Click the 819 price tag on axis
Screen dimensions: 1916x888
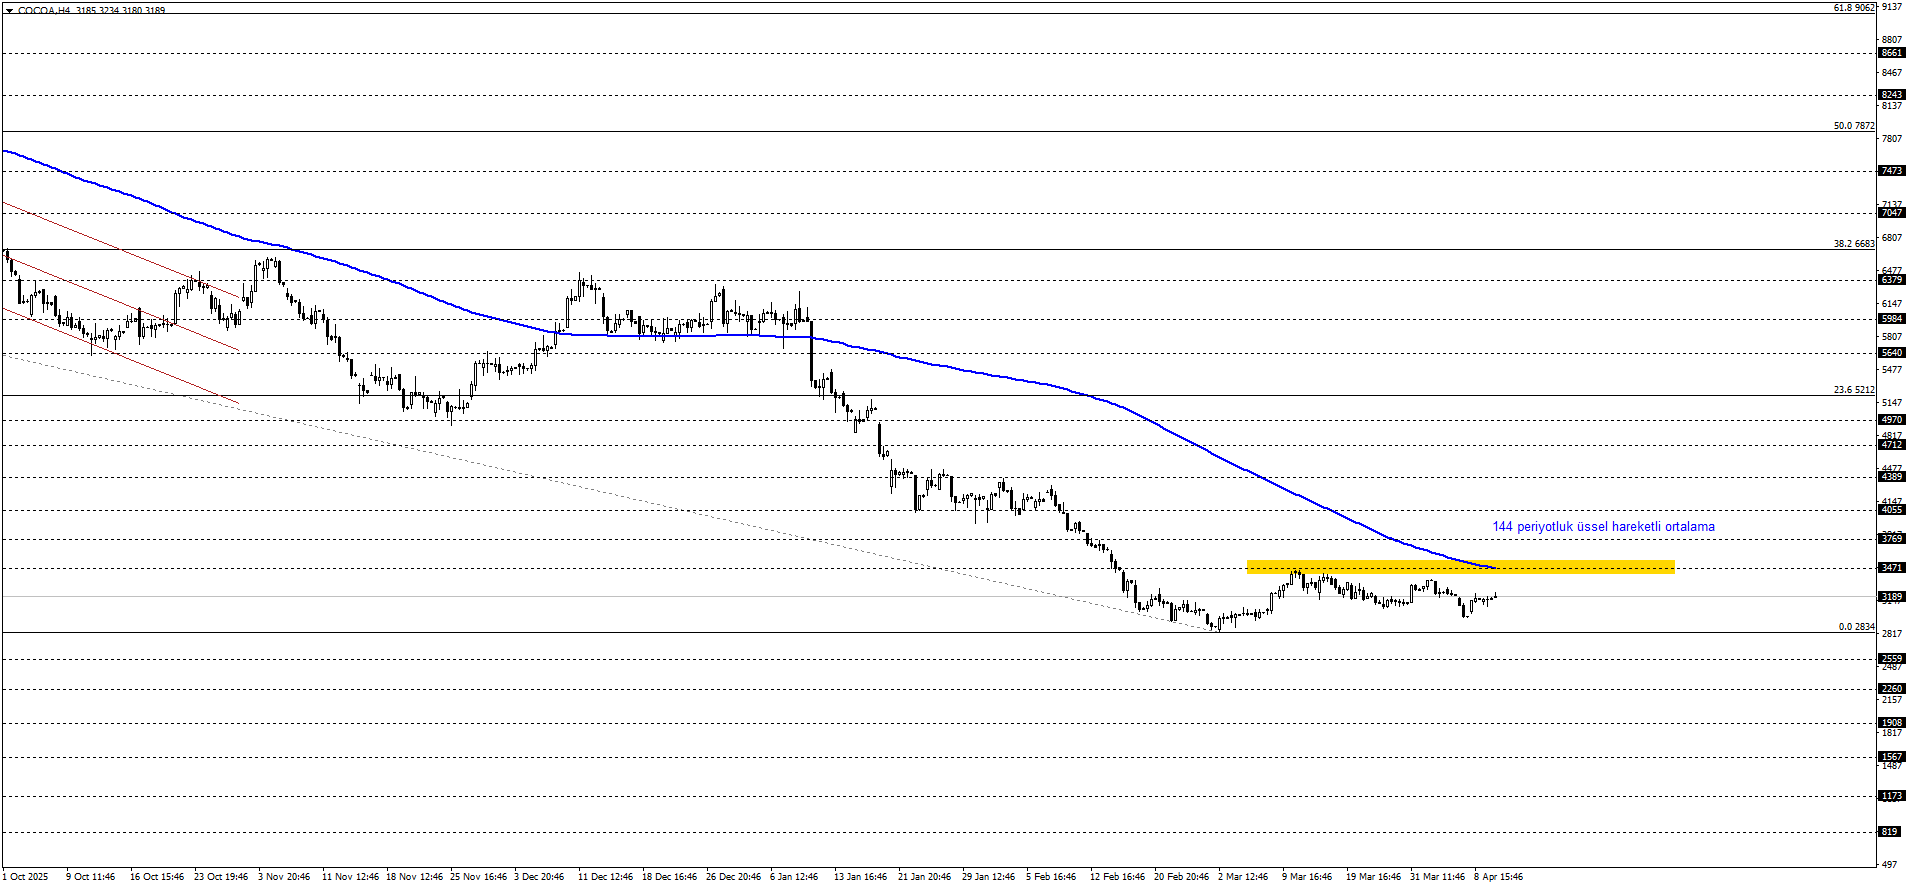click(1889, 832)
